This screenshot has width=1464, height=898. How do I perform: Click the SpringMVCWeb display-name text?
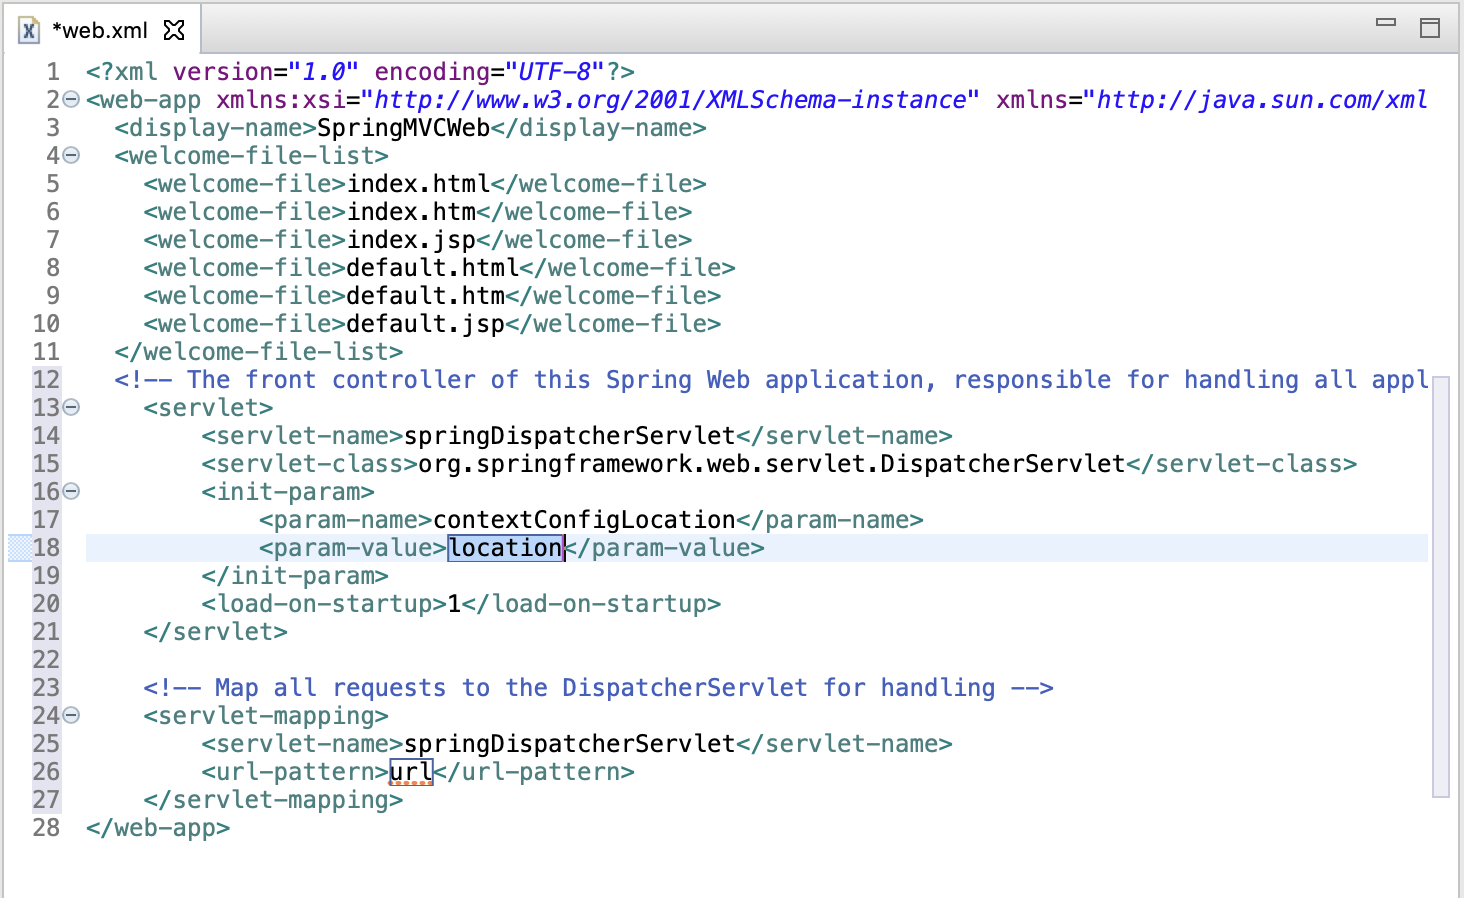click(400, 127)
